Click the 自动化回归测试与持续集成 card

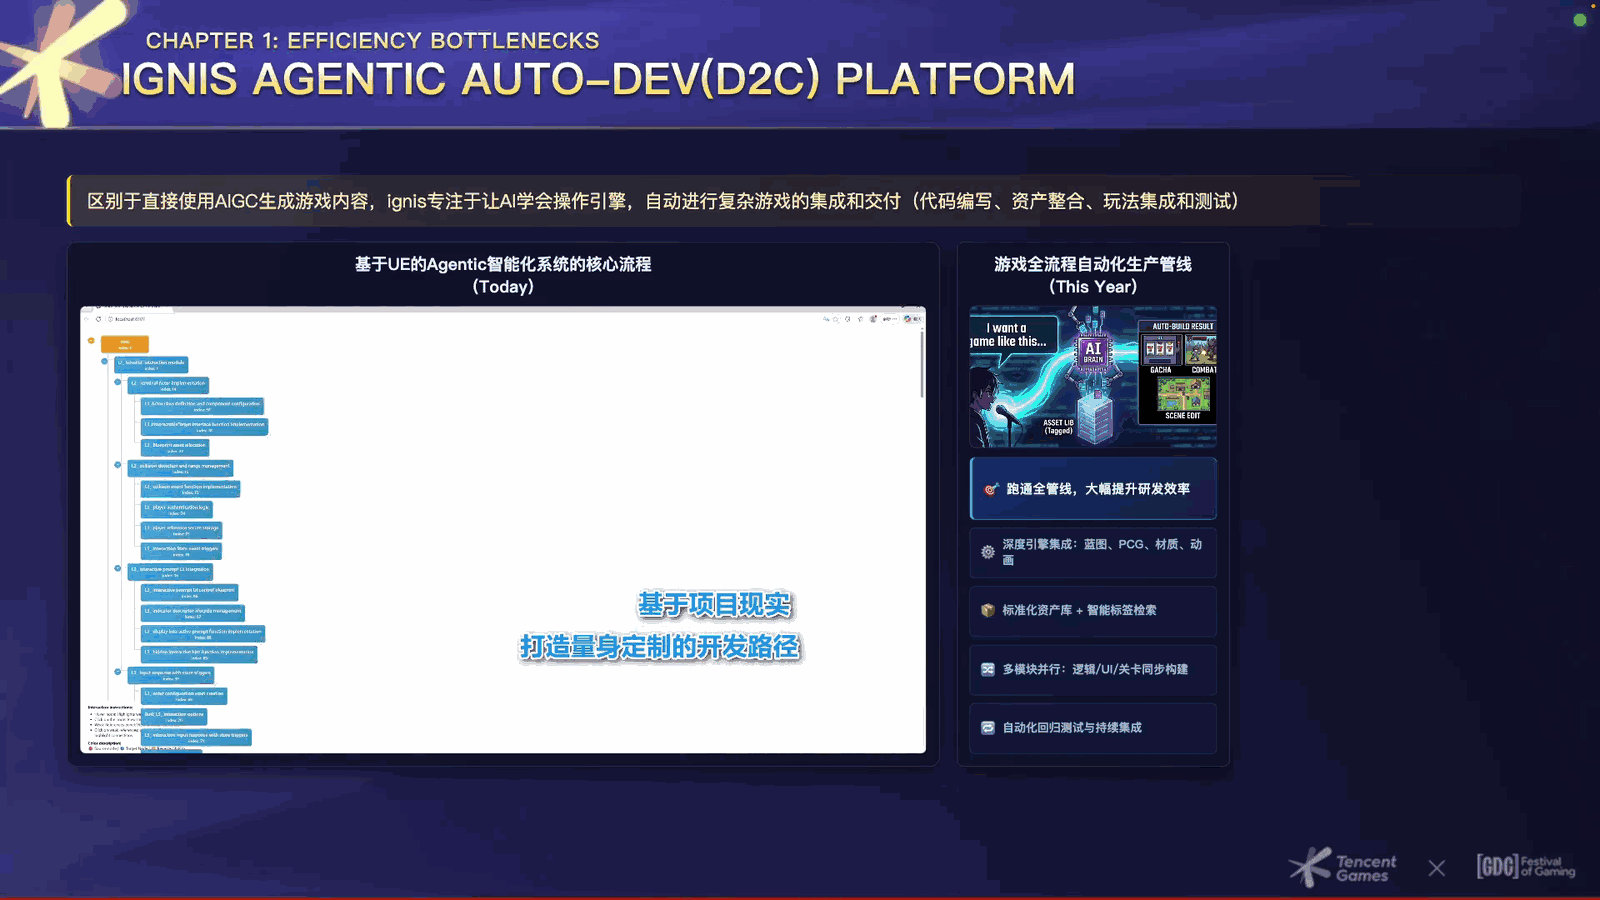1093,727
